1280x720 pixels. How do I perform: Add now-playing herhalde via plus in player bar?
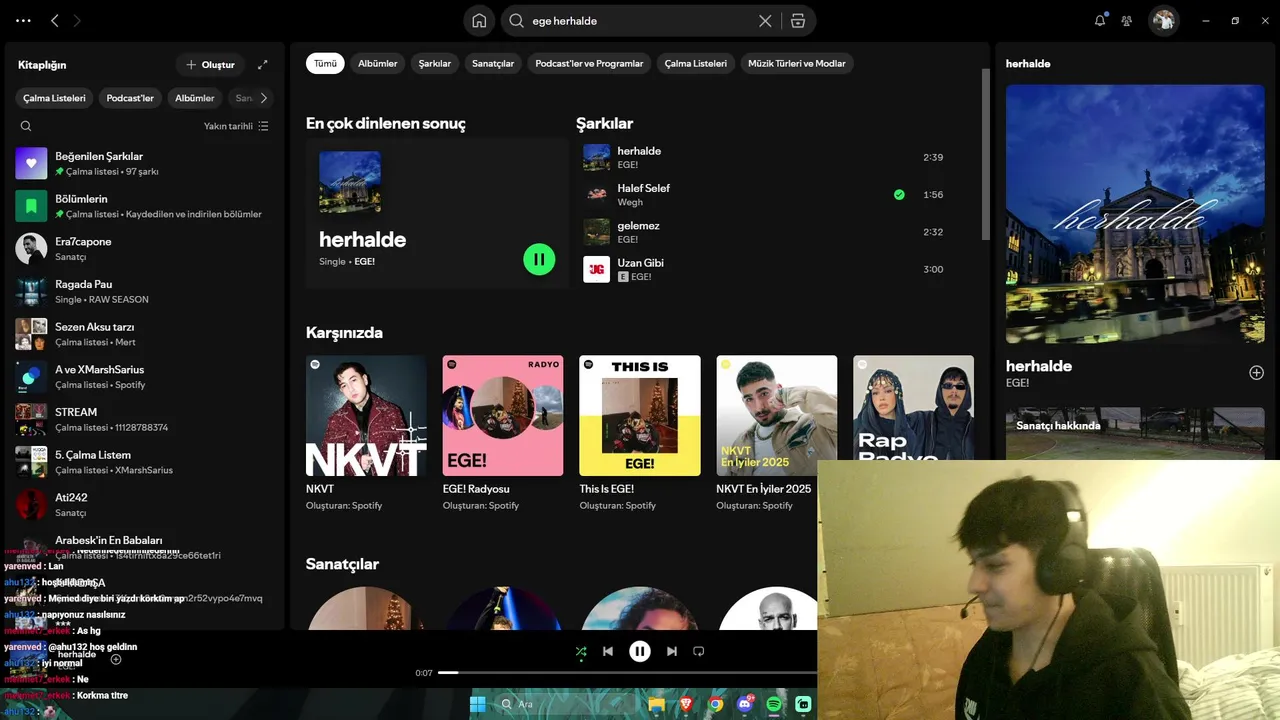(116, 659)
